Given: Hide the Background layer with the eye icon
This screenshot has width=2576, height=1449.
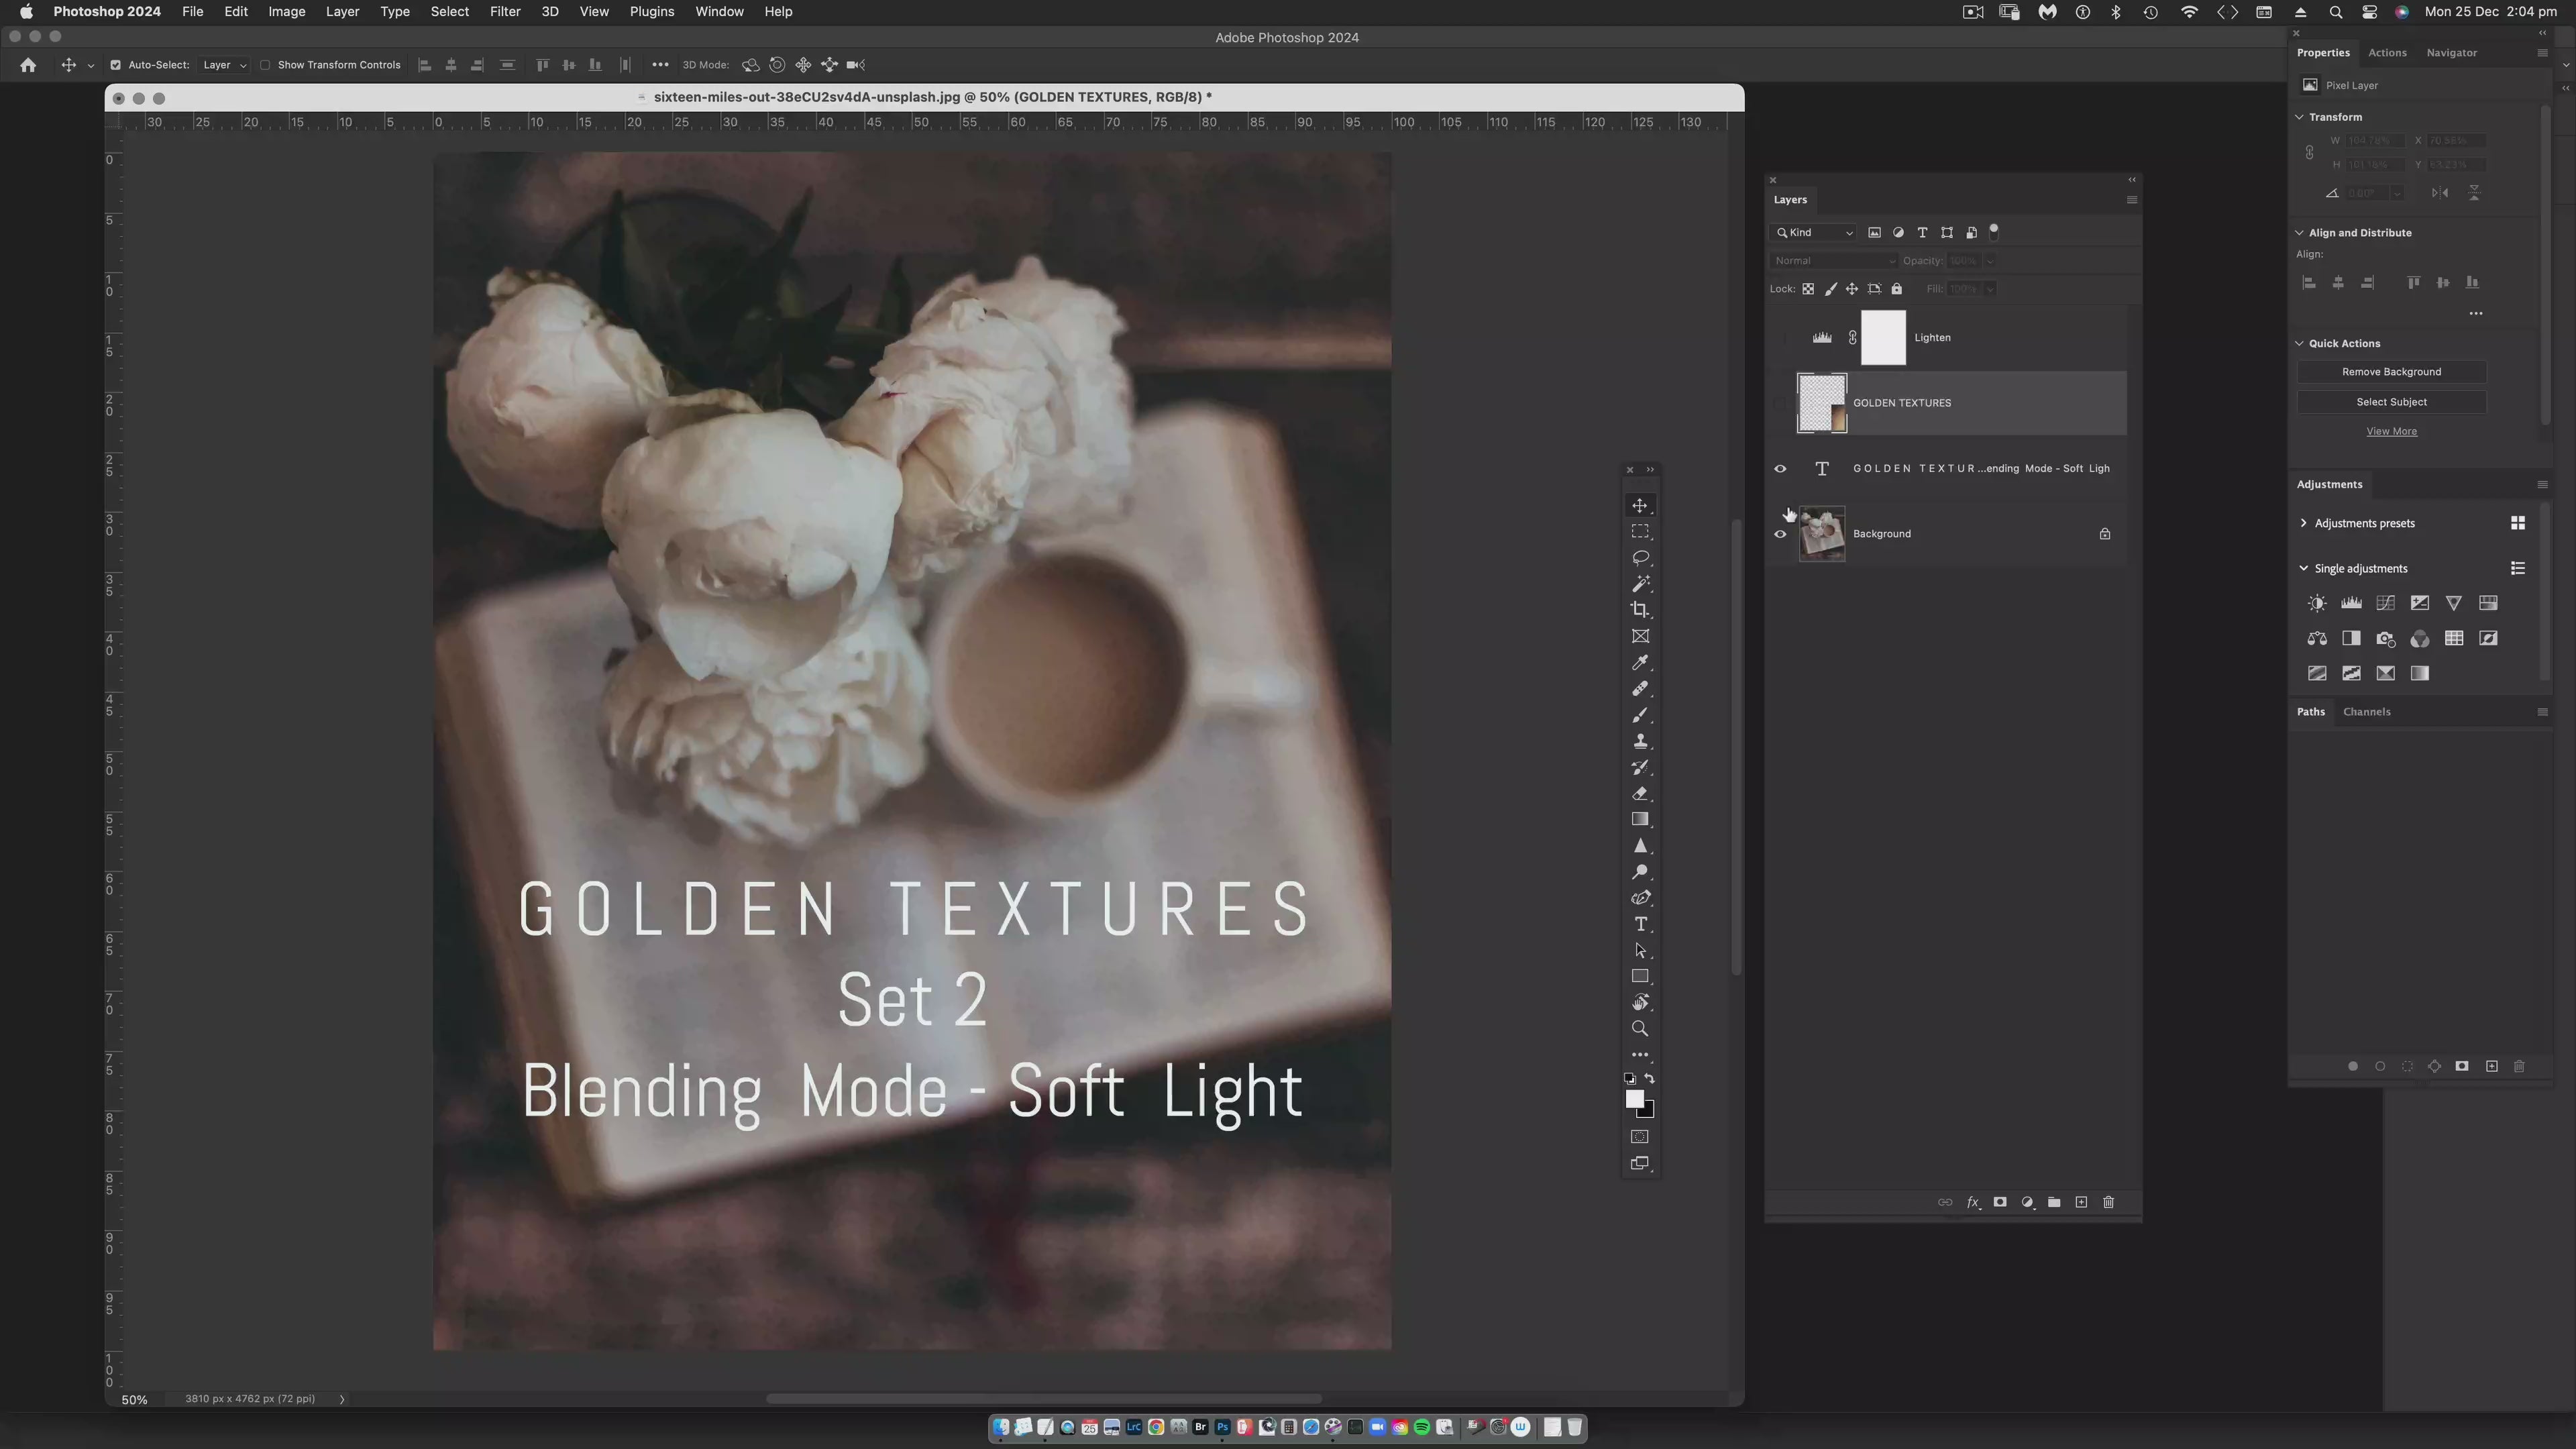Looking at the screenshot, I should (x=1780, y=534).
